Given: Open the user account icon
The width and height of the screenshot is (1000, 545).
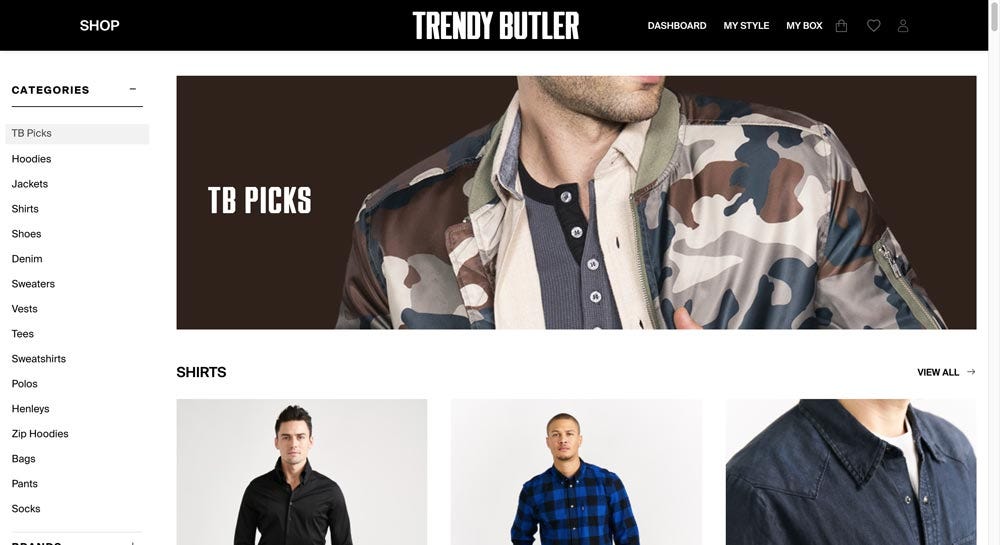Looking at the screenshot, I should coord(903,25).
